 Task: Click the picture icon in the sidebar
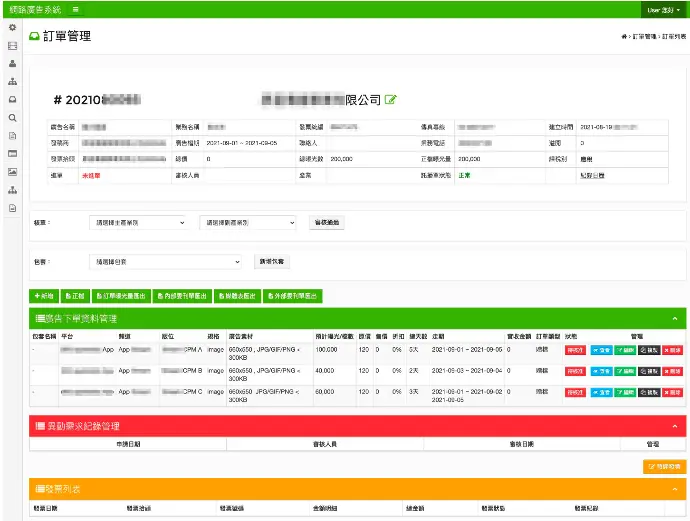click(x=12, y=171)
